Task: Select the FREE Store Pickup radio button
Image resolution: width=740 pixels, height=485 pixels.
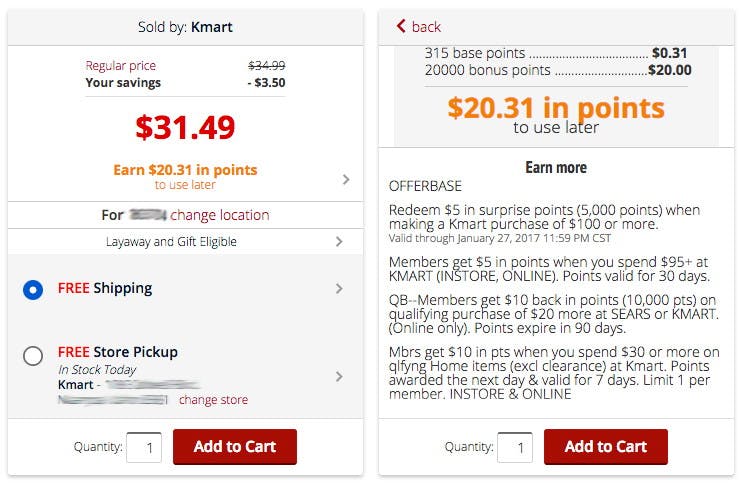Action: pyautogui.click(x=33, y=355)
